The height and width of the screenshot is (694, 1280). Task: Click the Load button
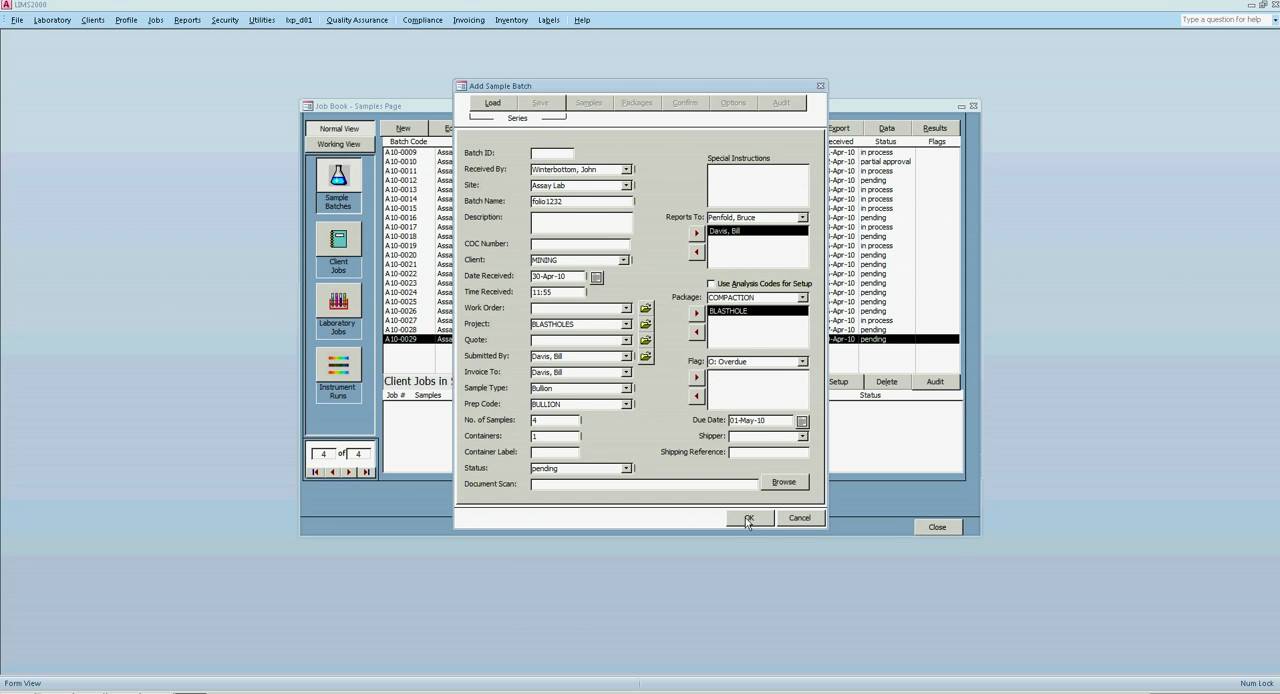coord(493,103)
